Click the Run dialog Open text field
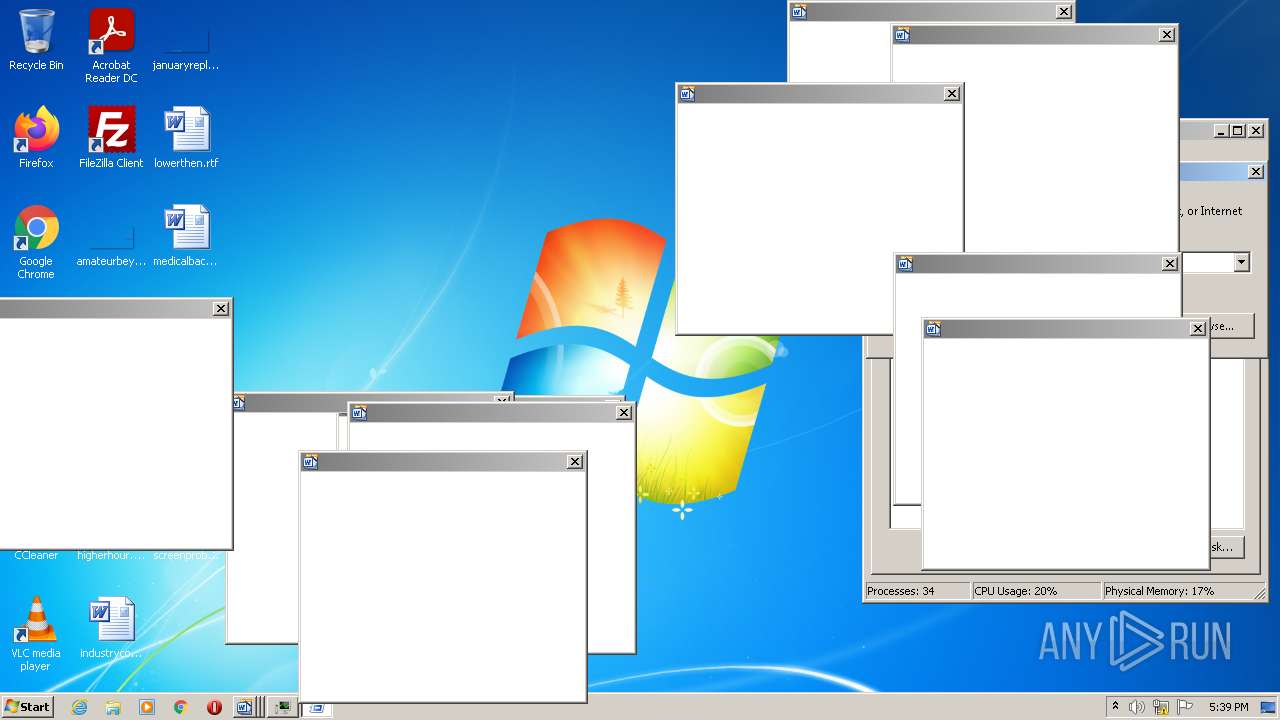The width and height of the screenshot is (1280, 720). point(1207,263)
